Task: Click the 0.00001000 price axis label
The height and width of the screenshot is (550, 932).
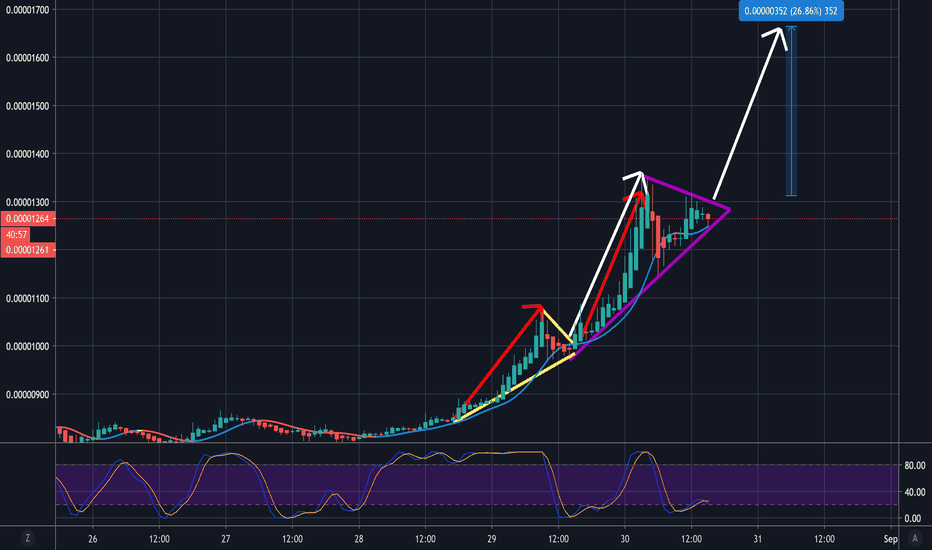Action: click(x=27, y=346)
